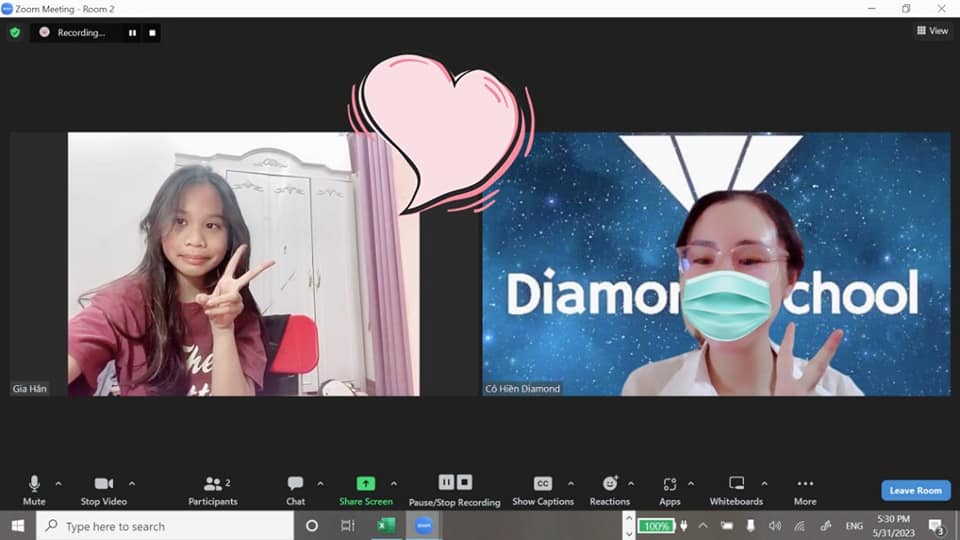Click the green encryption shield icon

click(15, 32)
